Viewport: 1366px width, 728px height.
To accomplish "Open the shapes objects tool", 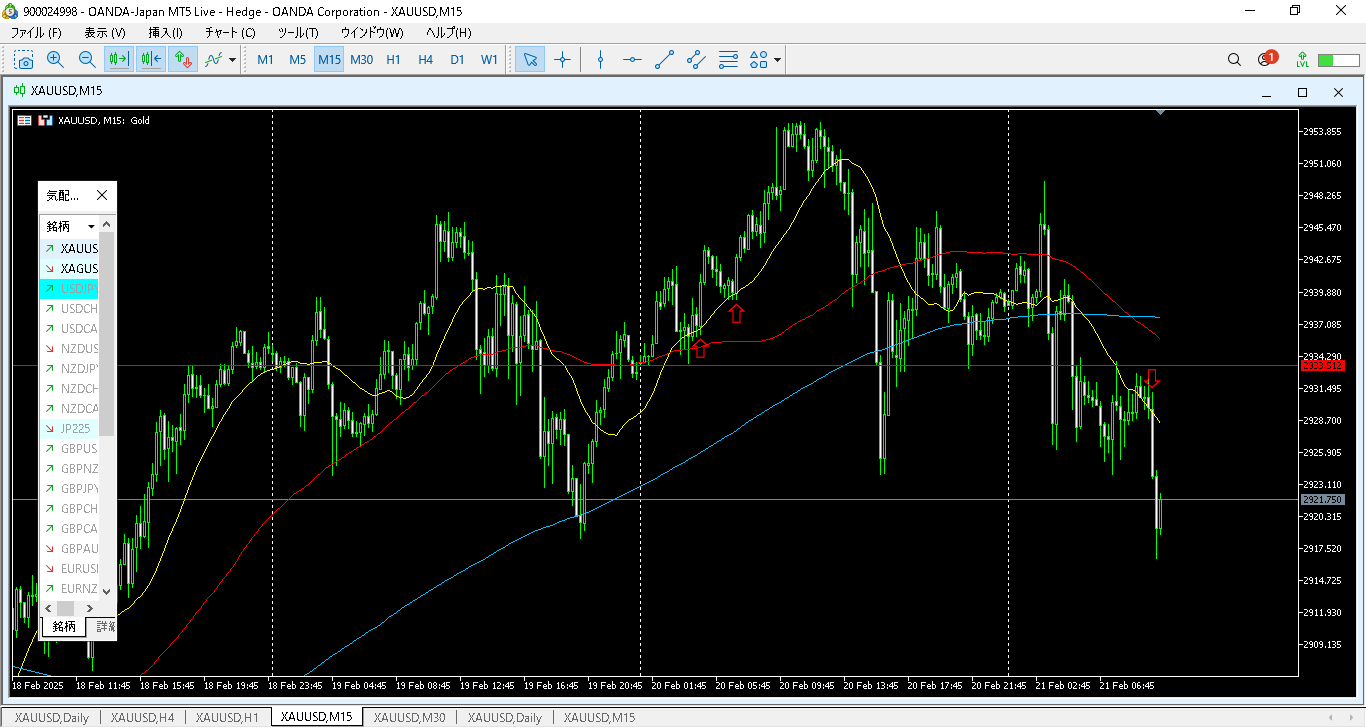I will pos(759,59).
